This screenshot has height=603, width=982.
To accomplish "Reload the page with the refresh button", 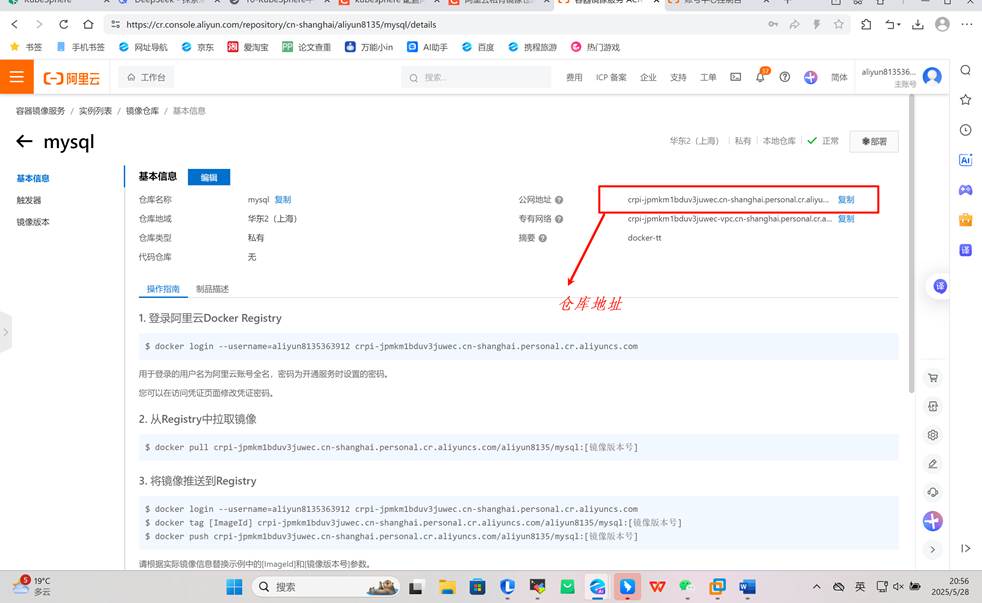I will pyautogui.click(x=63, y=24).
